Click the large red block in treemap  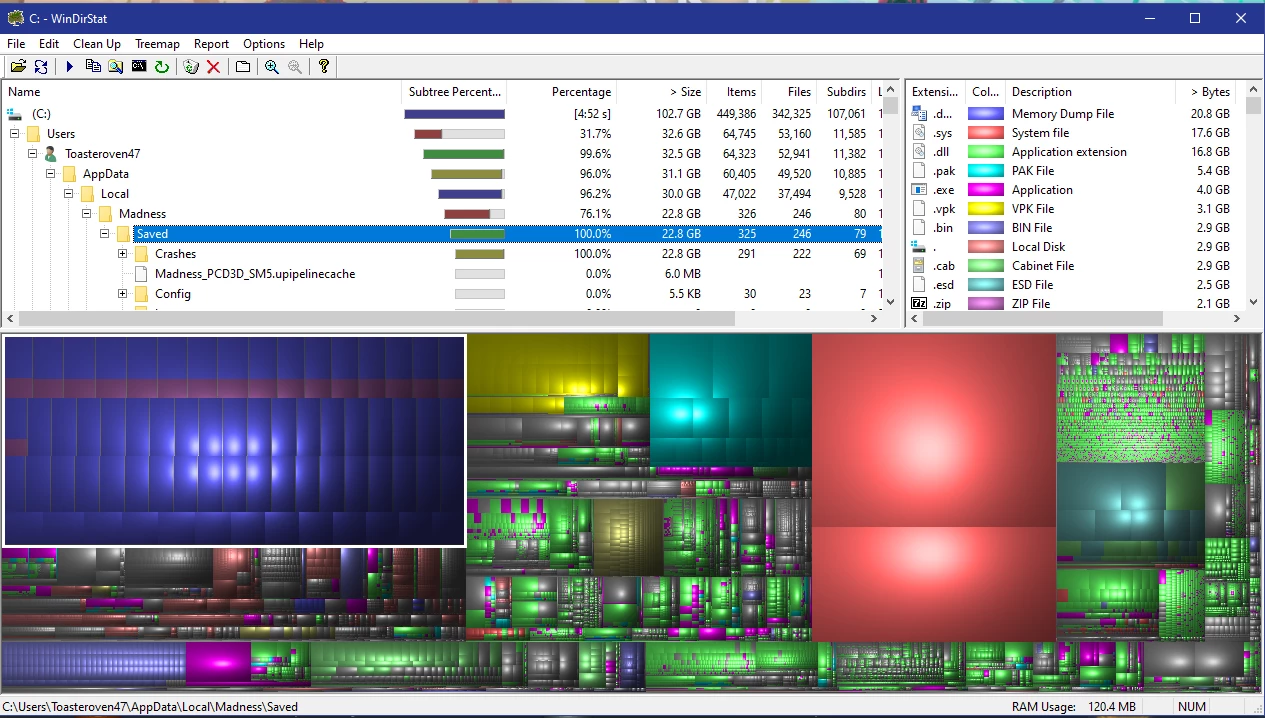pyautogui.click(x=933, y=430)
